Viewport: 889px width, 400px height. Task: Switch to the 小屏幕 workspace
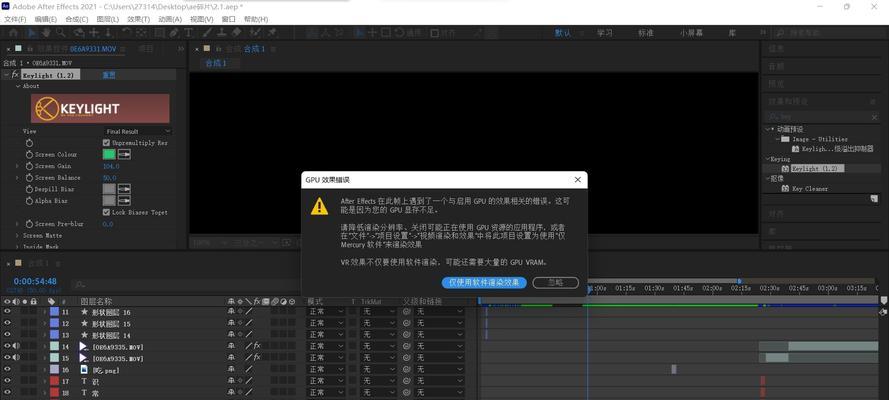691,33
